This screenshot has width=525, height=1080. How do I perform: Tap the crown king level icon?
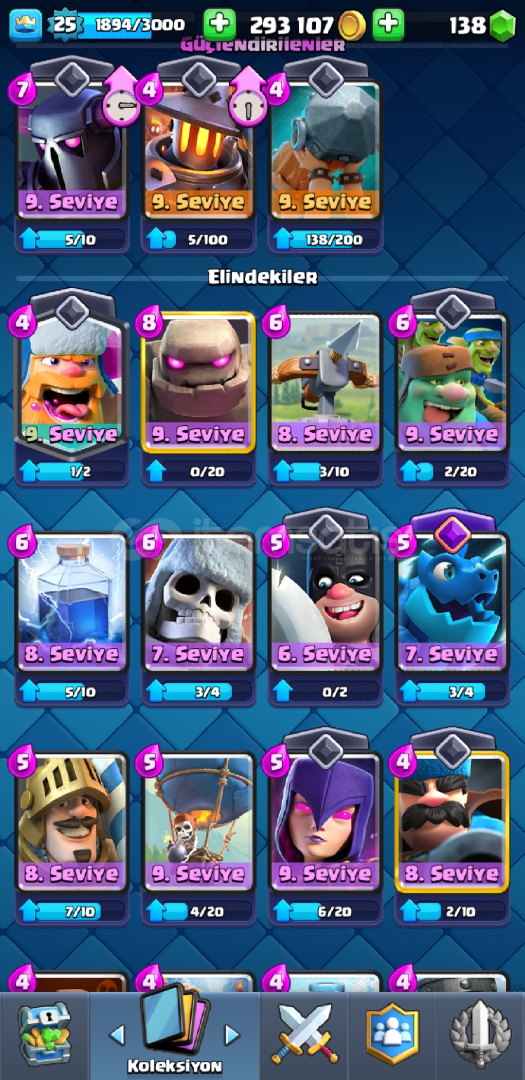(x=25, y=25)
